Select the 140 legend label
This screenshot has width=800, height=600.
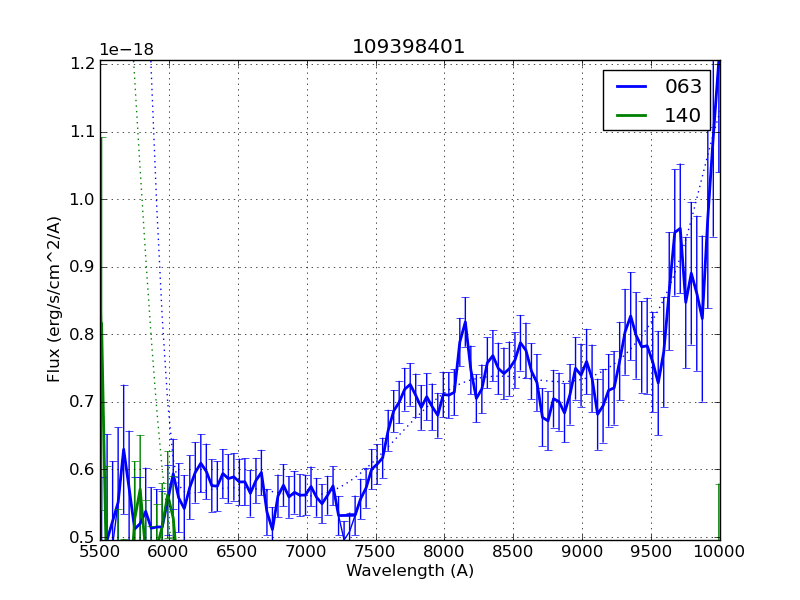(683, 115)
